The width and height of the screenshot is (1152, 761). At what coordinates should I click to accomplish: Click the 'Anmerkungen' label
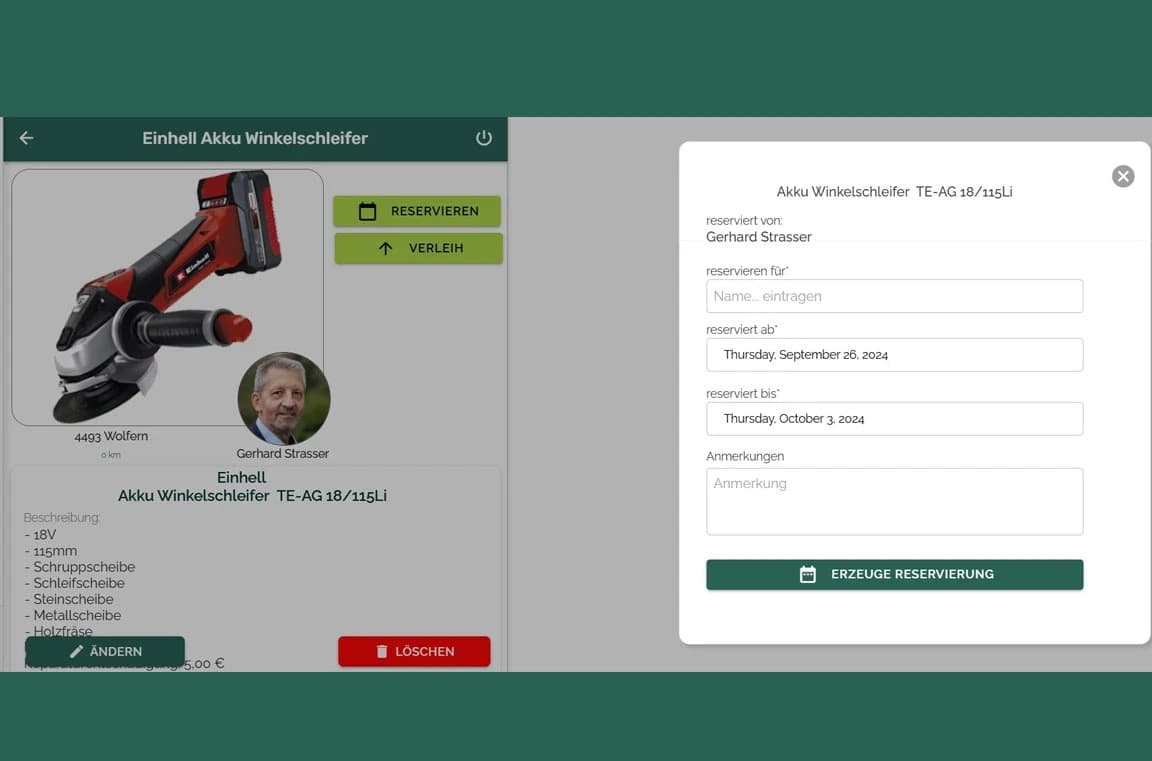[745, 456]
